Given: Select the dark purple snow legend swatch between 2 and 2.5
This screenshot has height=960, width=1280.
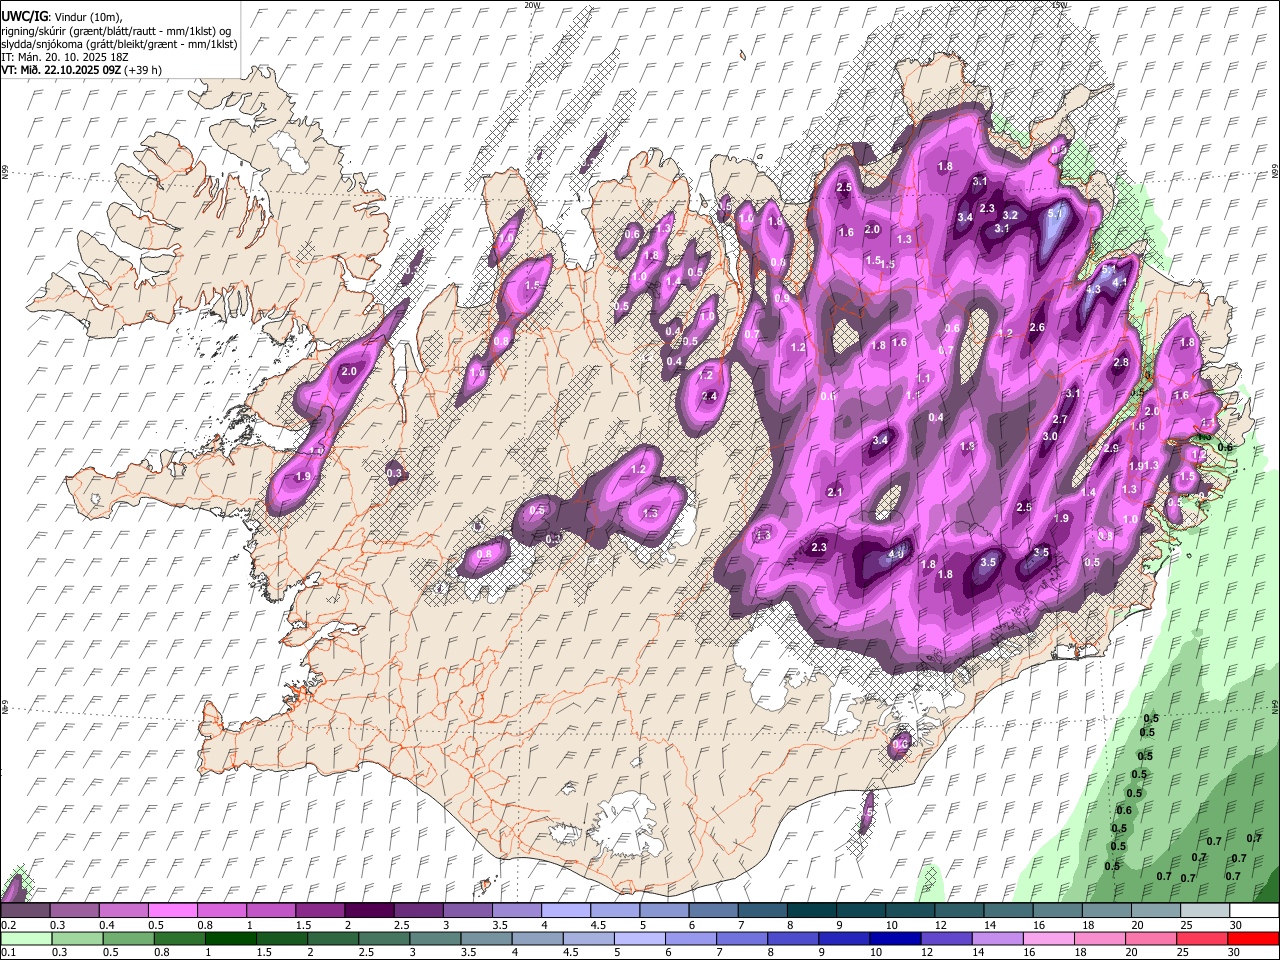Looking at the screenshot, I should 369,911.
